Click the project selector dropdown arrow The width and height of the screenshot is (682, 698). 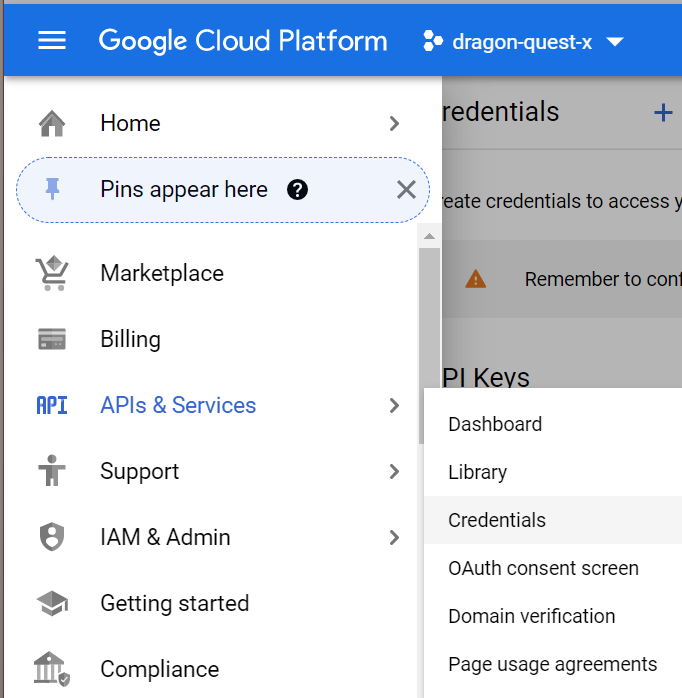pyautogui.click(x=615, y=42)
